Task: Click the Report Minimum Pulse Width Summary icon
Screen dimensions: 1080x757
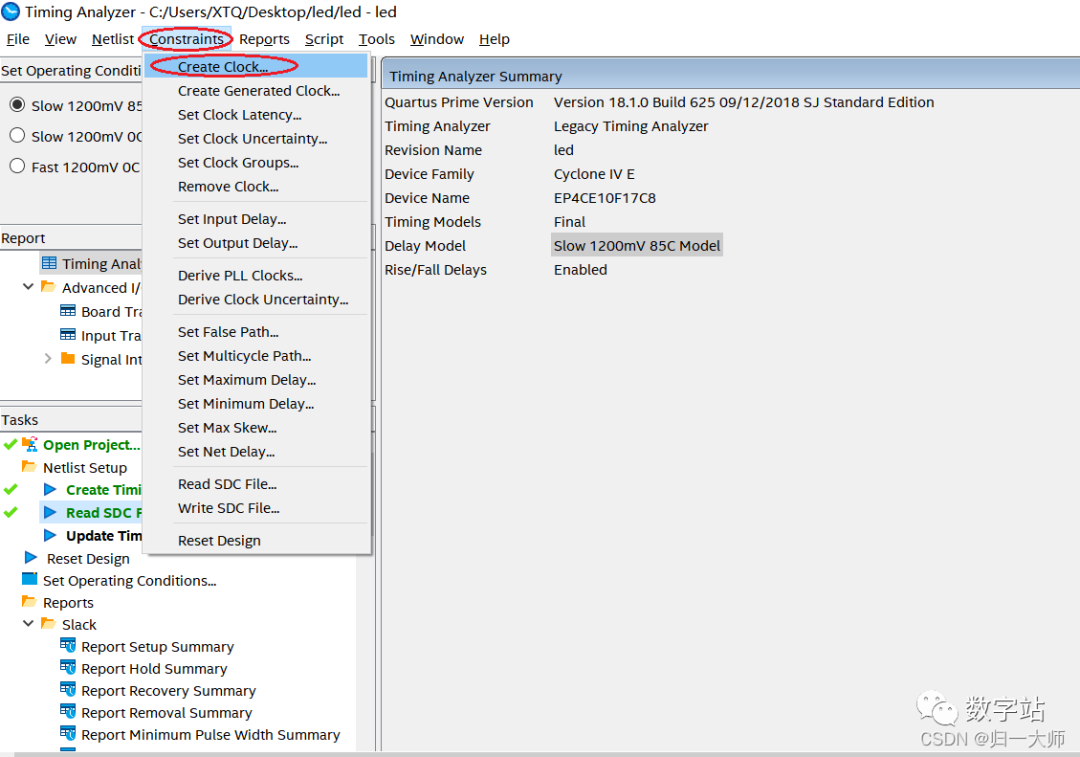Action: [x=68, y=734]
